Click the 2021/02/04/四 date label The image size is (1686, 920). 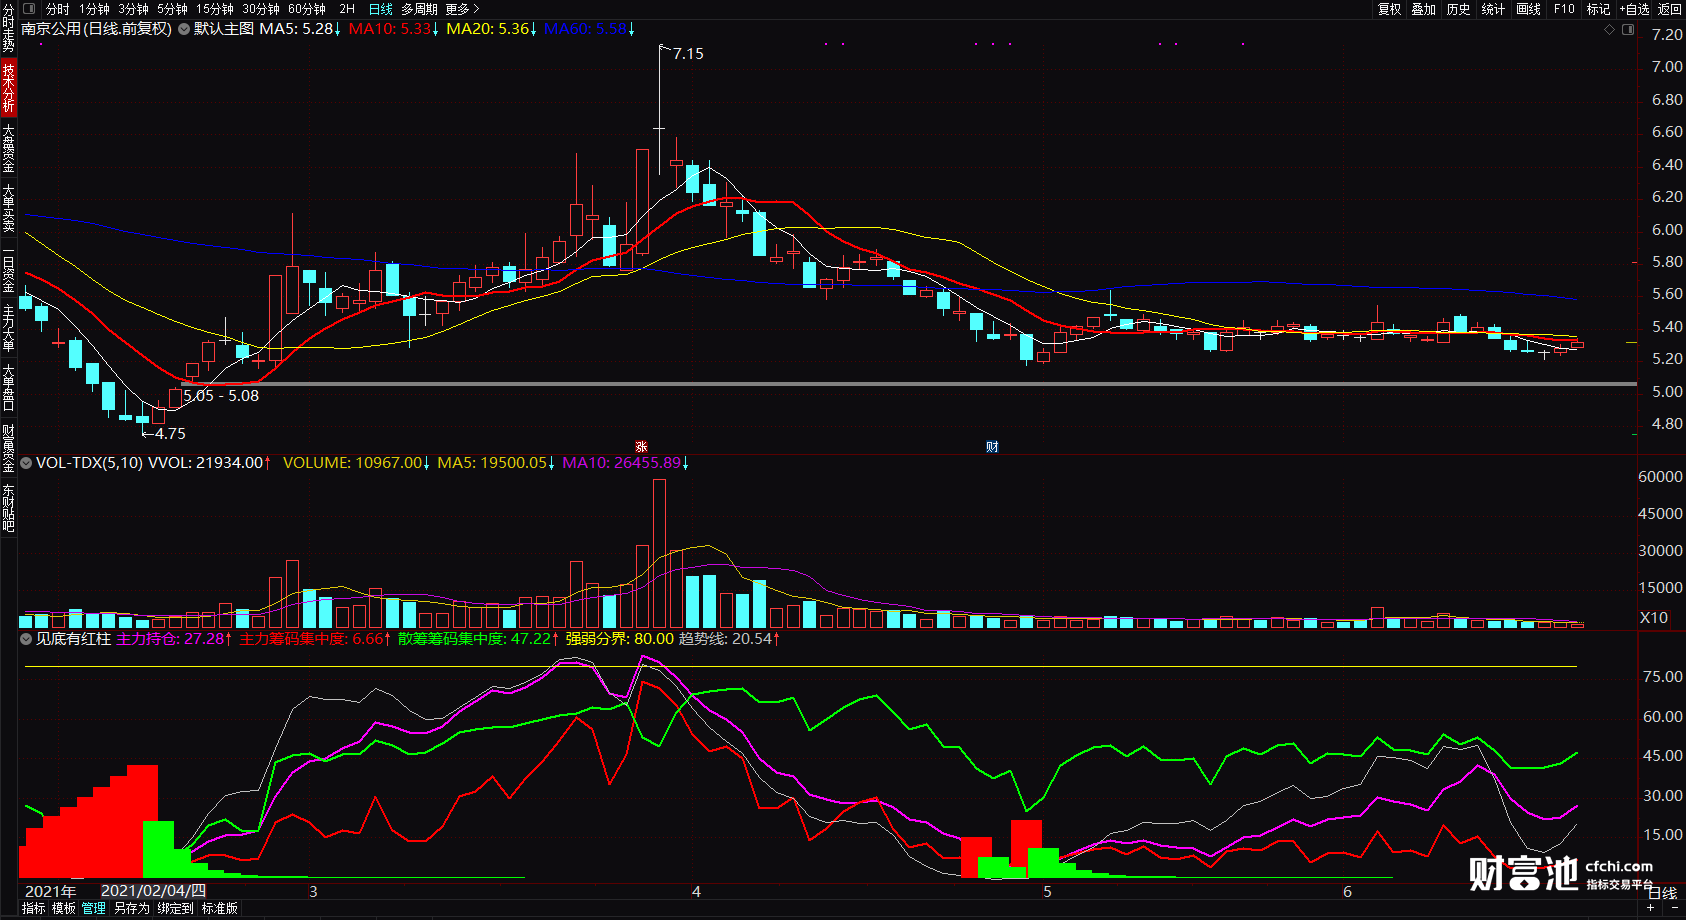point(154,891)
